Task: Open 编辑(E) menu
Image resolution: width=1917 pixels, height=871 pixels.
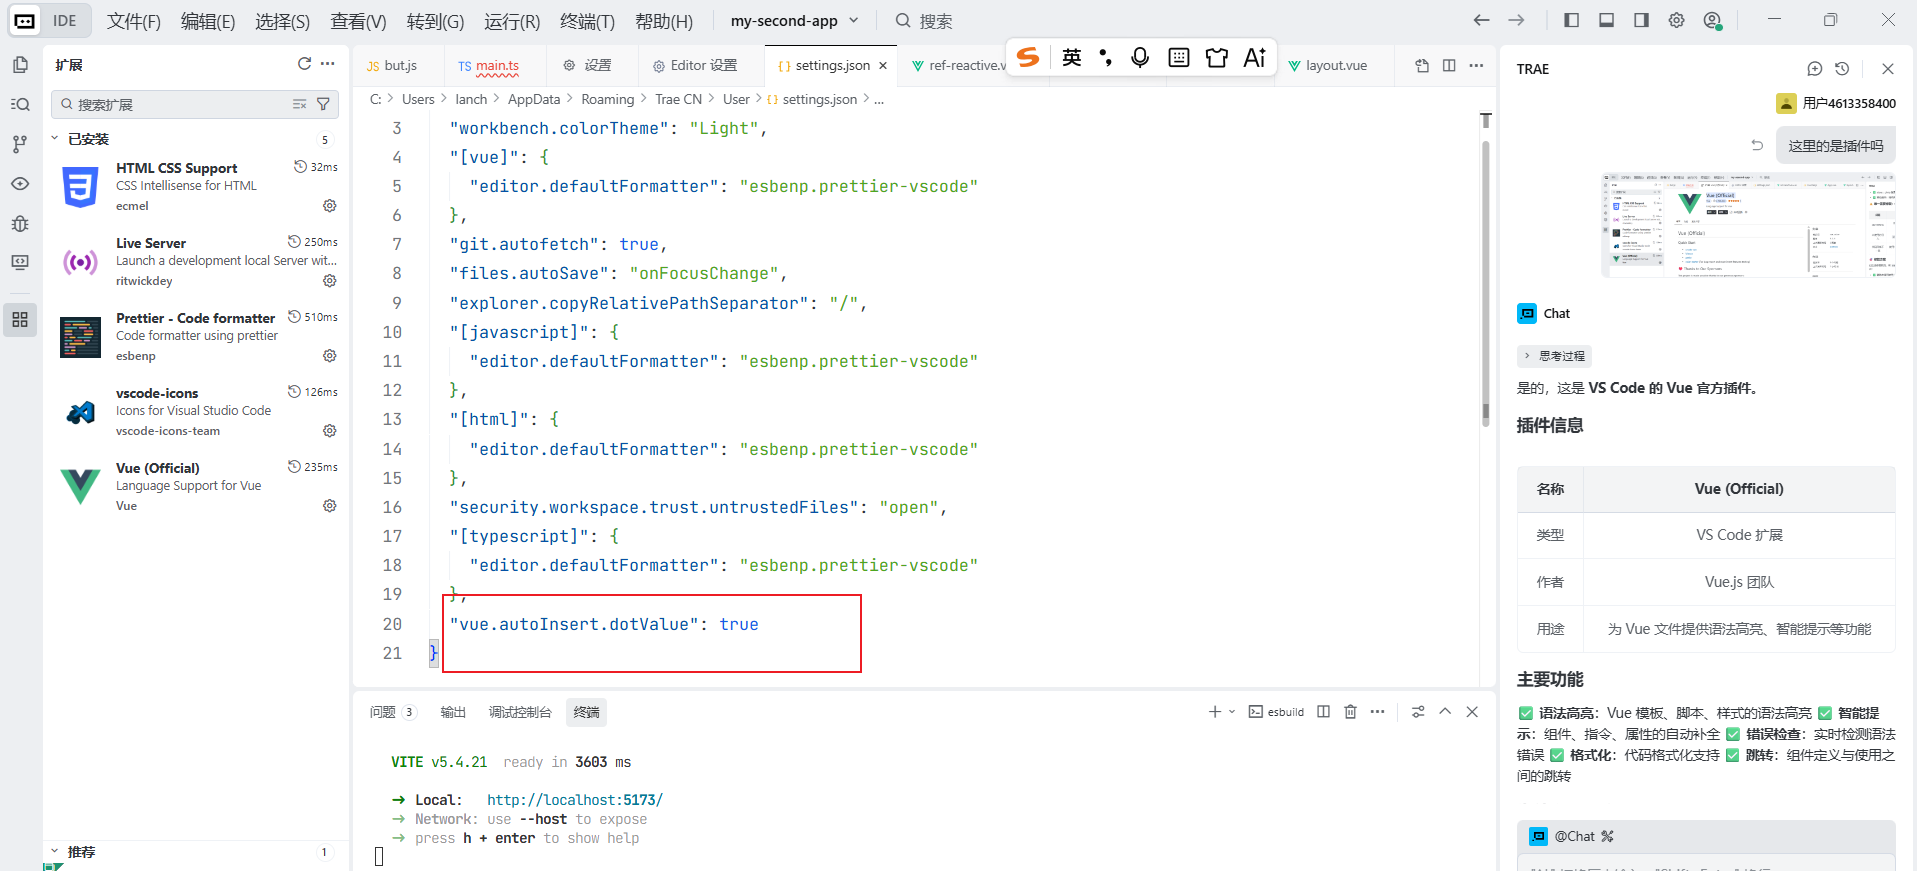Action: tap(208, 21)
